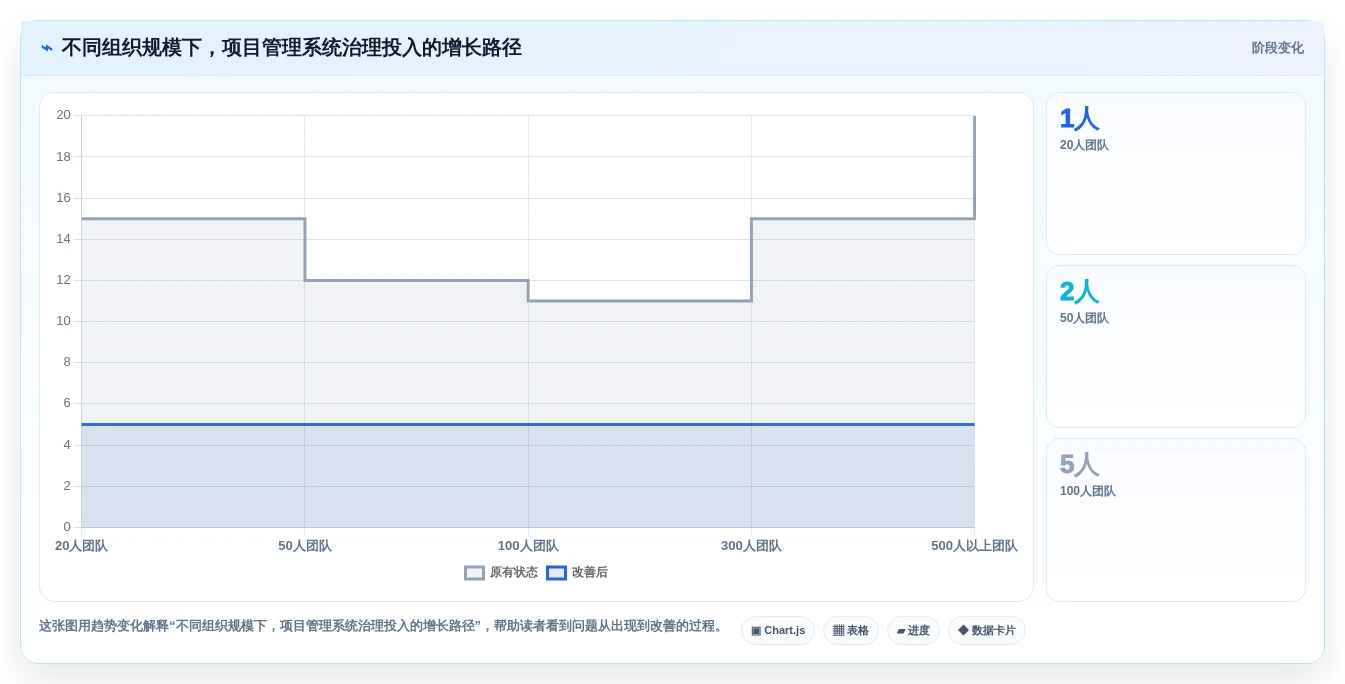Click the 300人团队 x-axis label

pyautogui.click(x=751, y=546)
